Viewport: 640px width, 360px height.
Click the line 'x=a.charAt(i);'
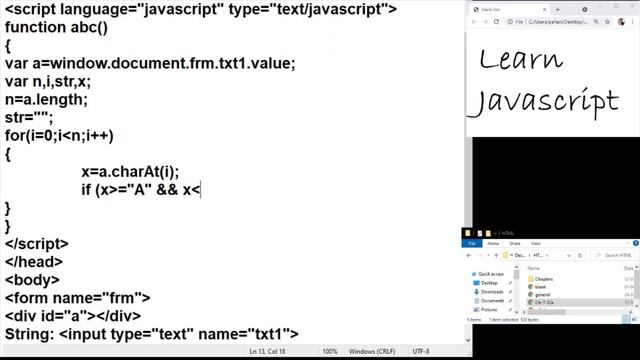point(130,171)
